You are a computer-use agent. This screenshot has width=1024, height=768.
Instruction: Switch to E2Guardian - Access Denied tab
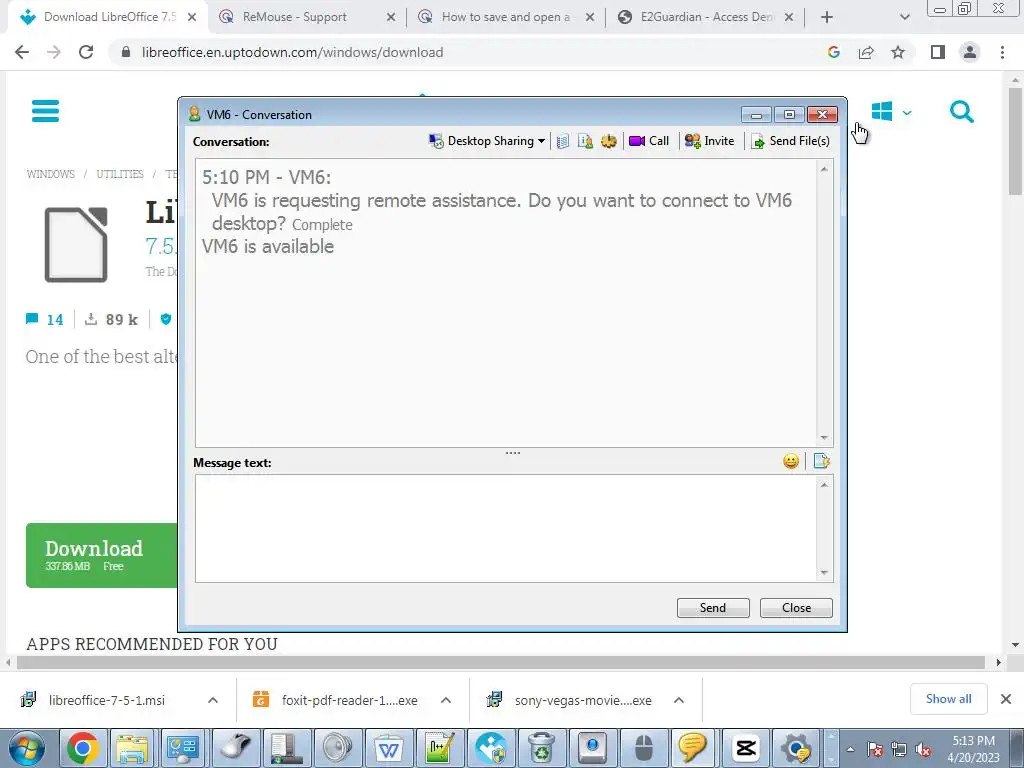705,17
